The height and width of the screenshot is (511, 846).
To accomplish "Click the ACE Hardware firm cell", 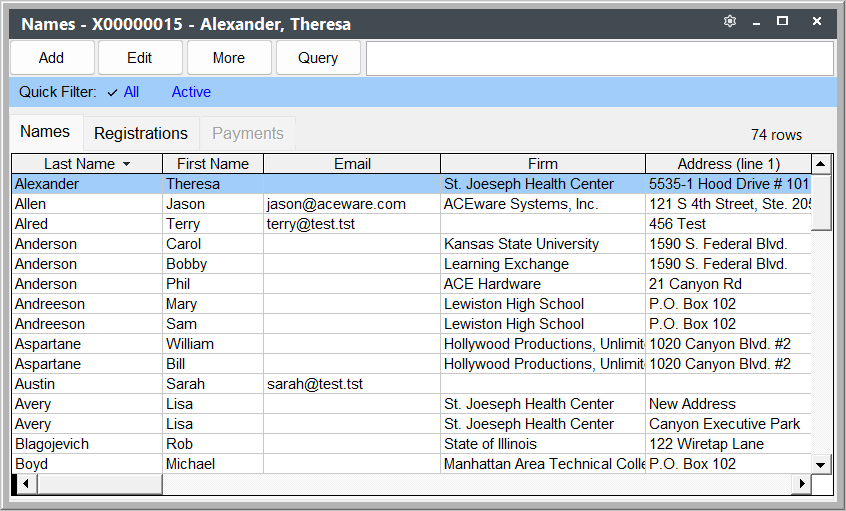I will pos(543,284).
